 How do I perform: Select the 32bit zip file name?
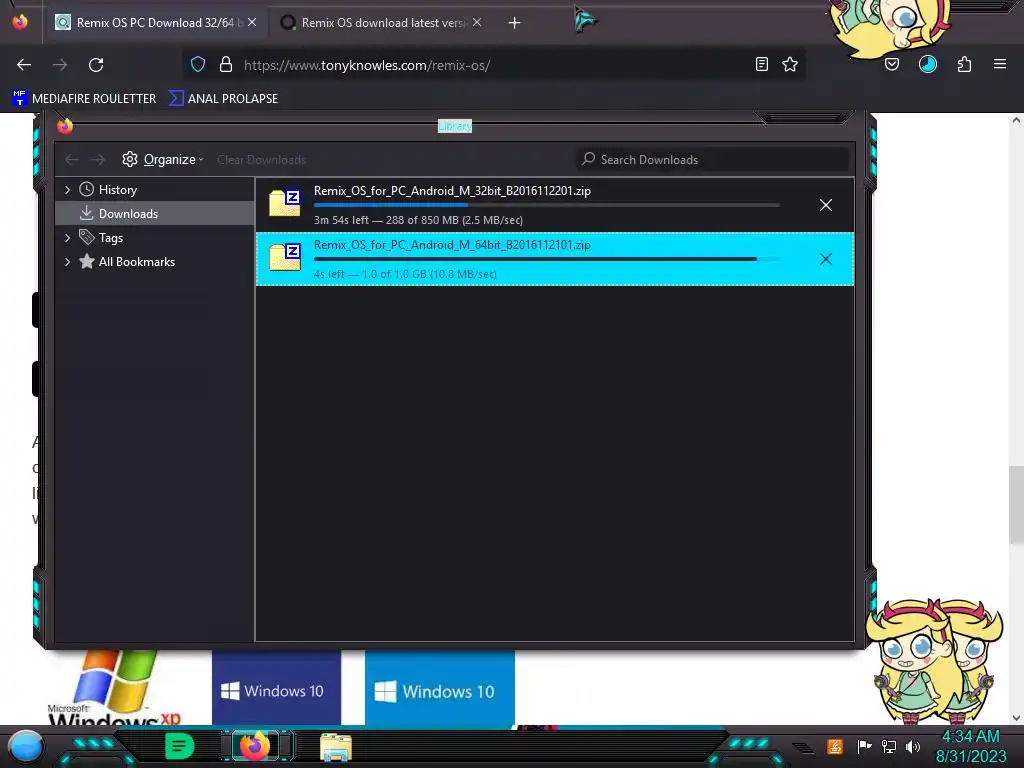pyautogui.click(x=452, y=191)
